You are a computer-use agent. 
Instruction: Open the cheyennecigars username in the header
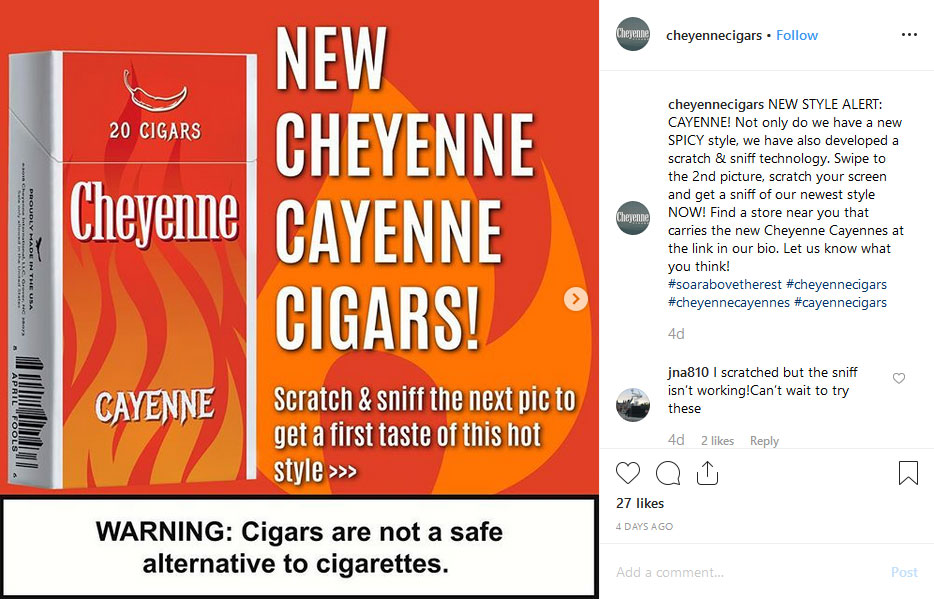714,35
